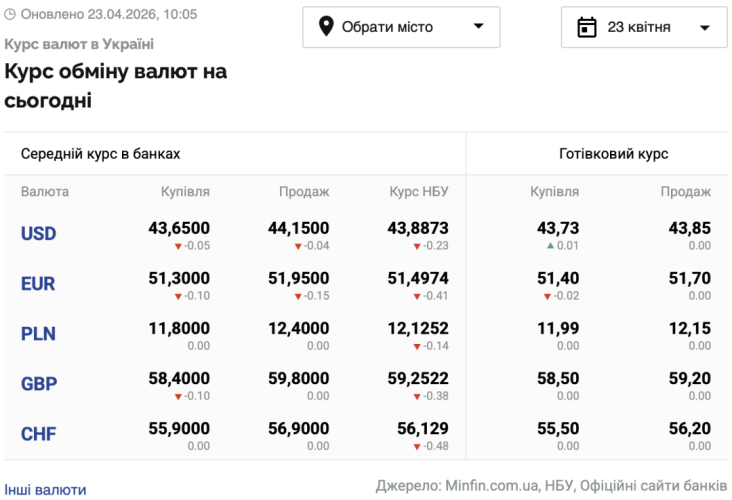Click the caret arrow in date selector

coord(705,28)
